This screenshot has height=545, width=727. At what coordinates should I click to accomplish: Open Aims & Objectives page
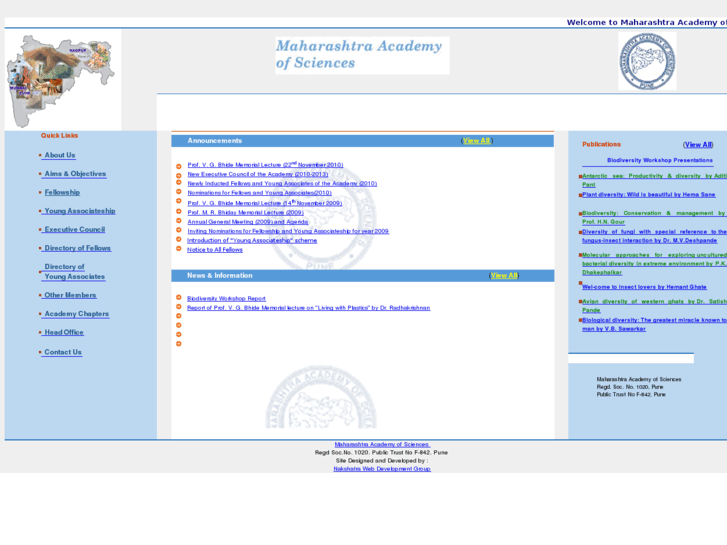[x=75, y=173]
